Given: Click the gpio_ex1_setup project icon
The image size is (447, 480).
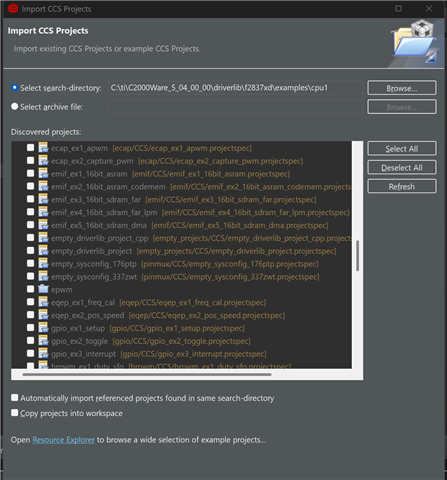Looking at the screenshot, I should coord(43,328).
